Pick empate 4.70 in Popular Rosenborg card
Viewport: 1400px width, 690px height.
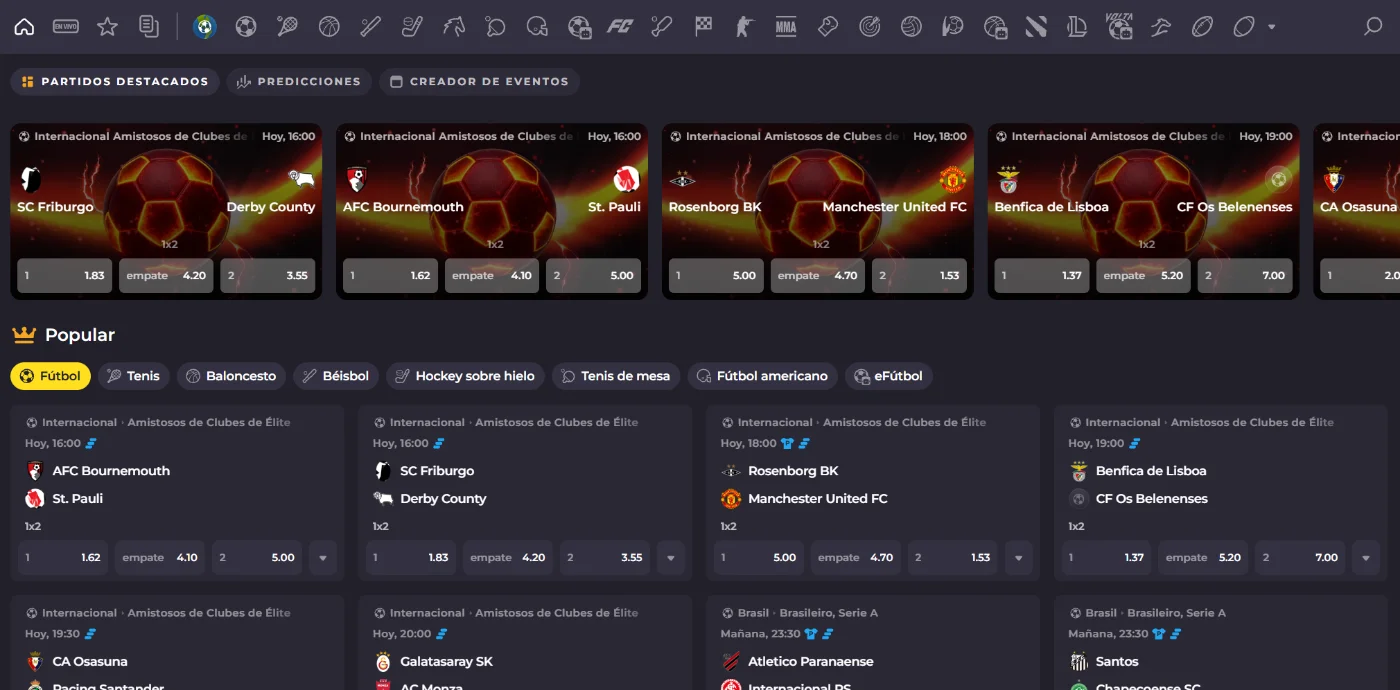point(856,558)
